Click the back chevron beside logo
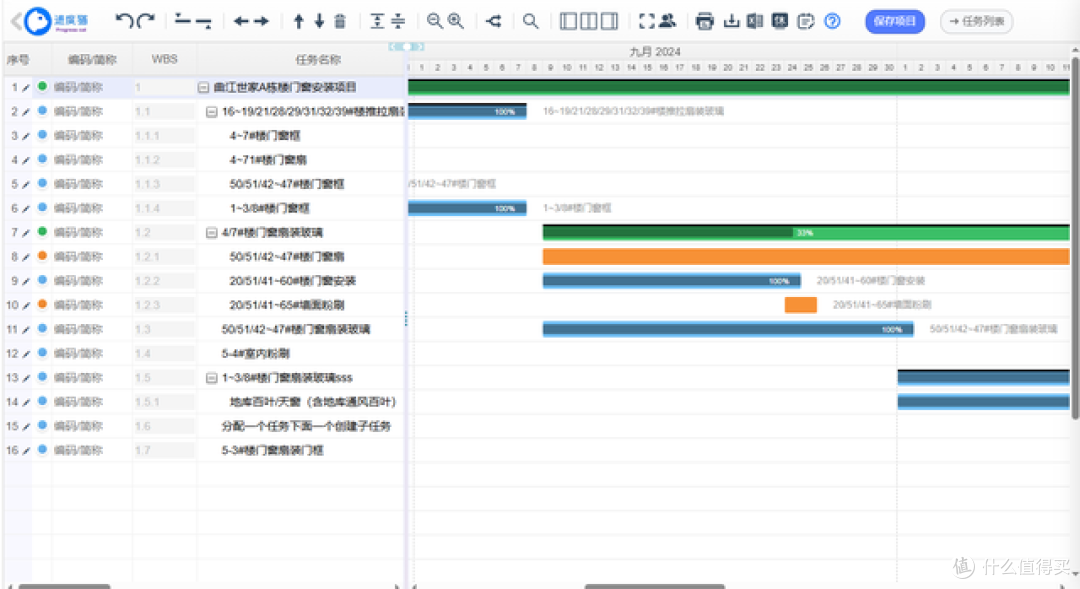Viewport: 1080px width, 589px height. pyautogui.click(x=16, y=21)
